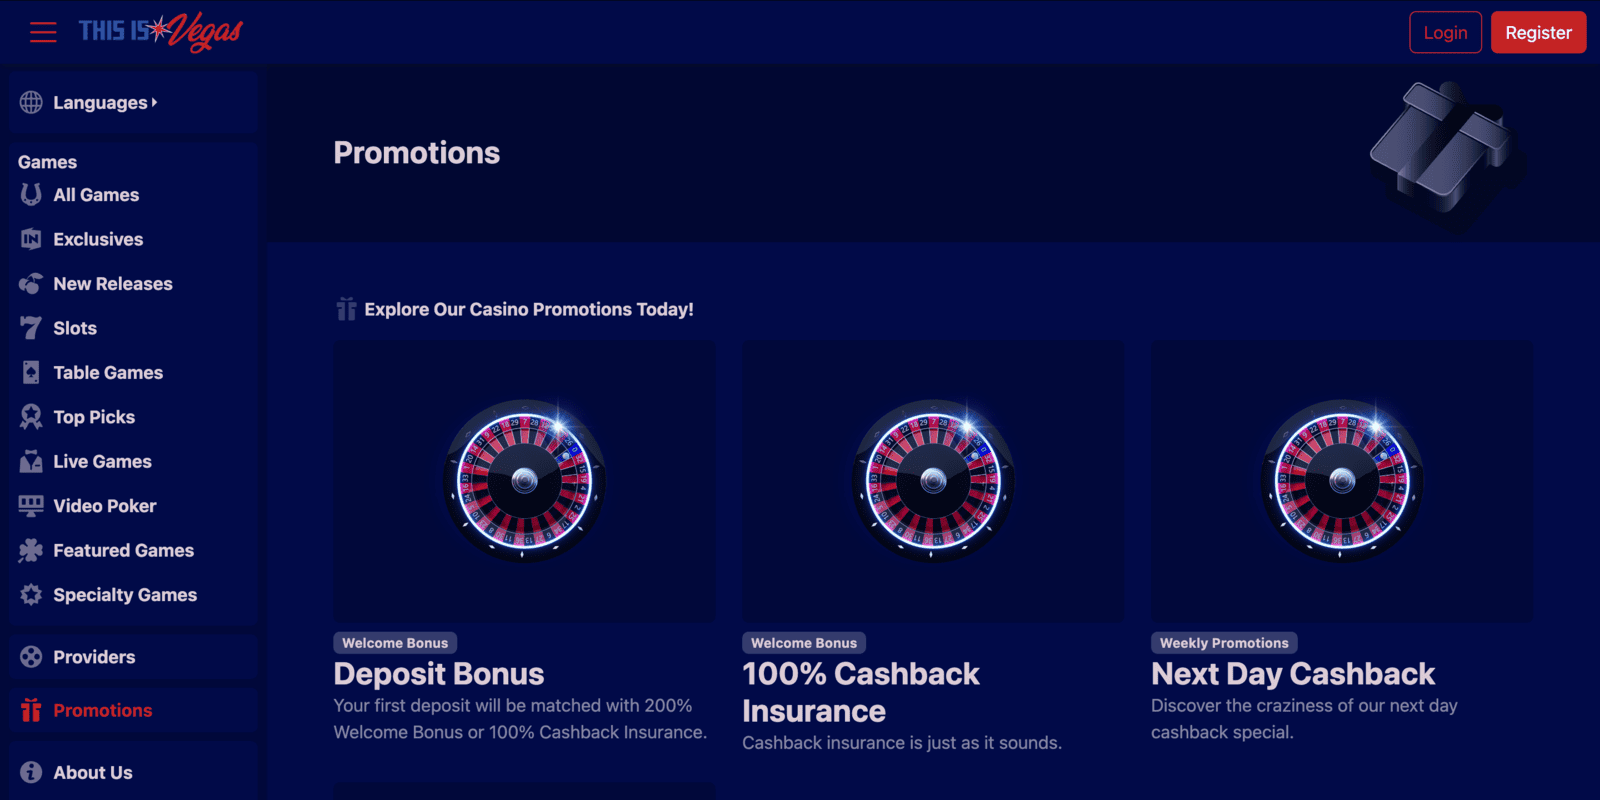Select Video Poker in the sidebar

pyautogui.click(x=104, y=506)
